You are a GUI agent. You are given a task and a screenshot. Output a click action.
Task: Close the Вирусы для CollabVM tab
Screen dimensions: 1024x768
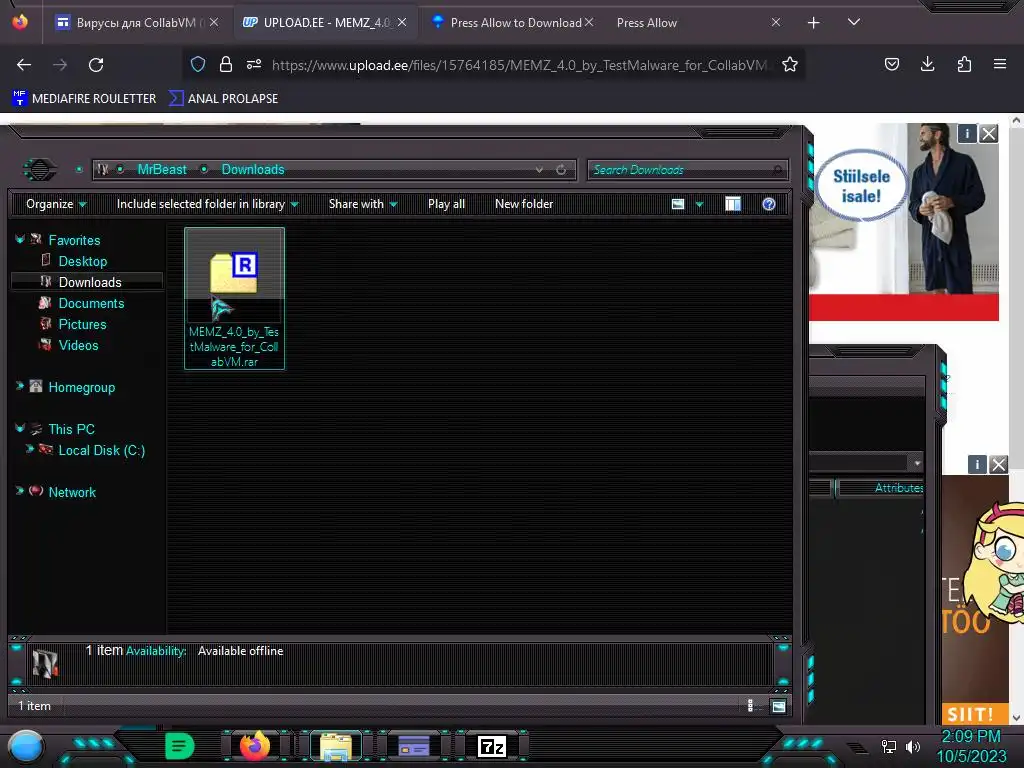214,22
